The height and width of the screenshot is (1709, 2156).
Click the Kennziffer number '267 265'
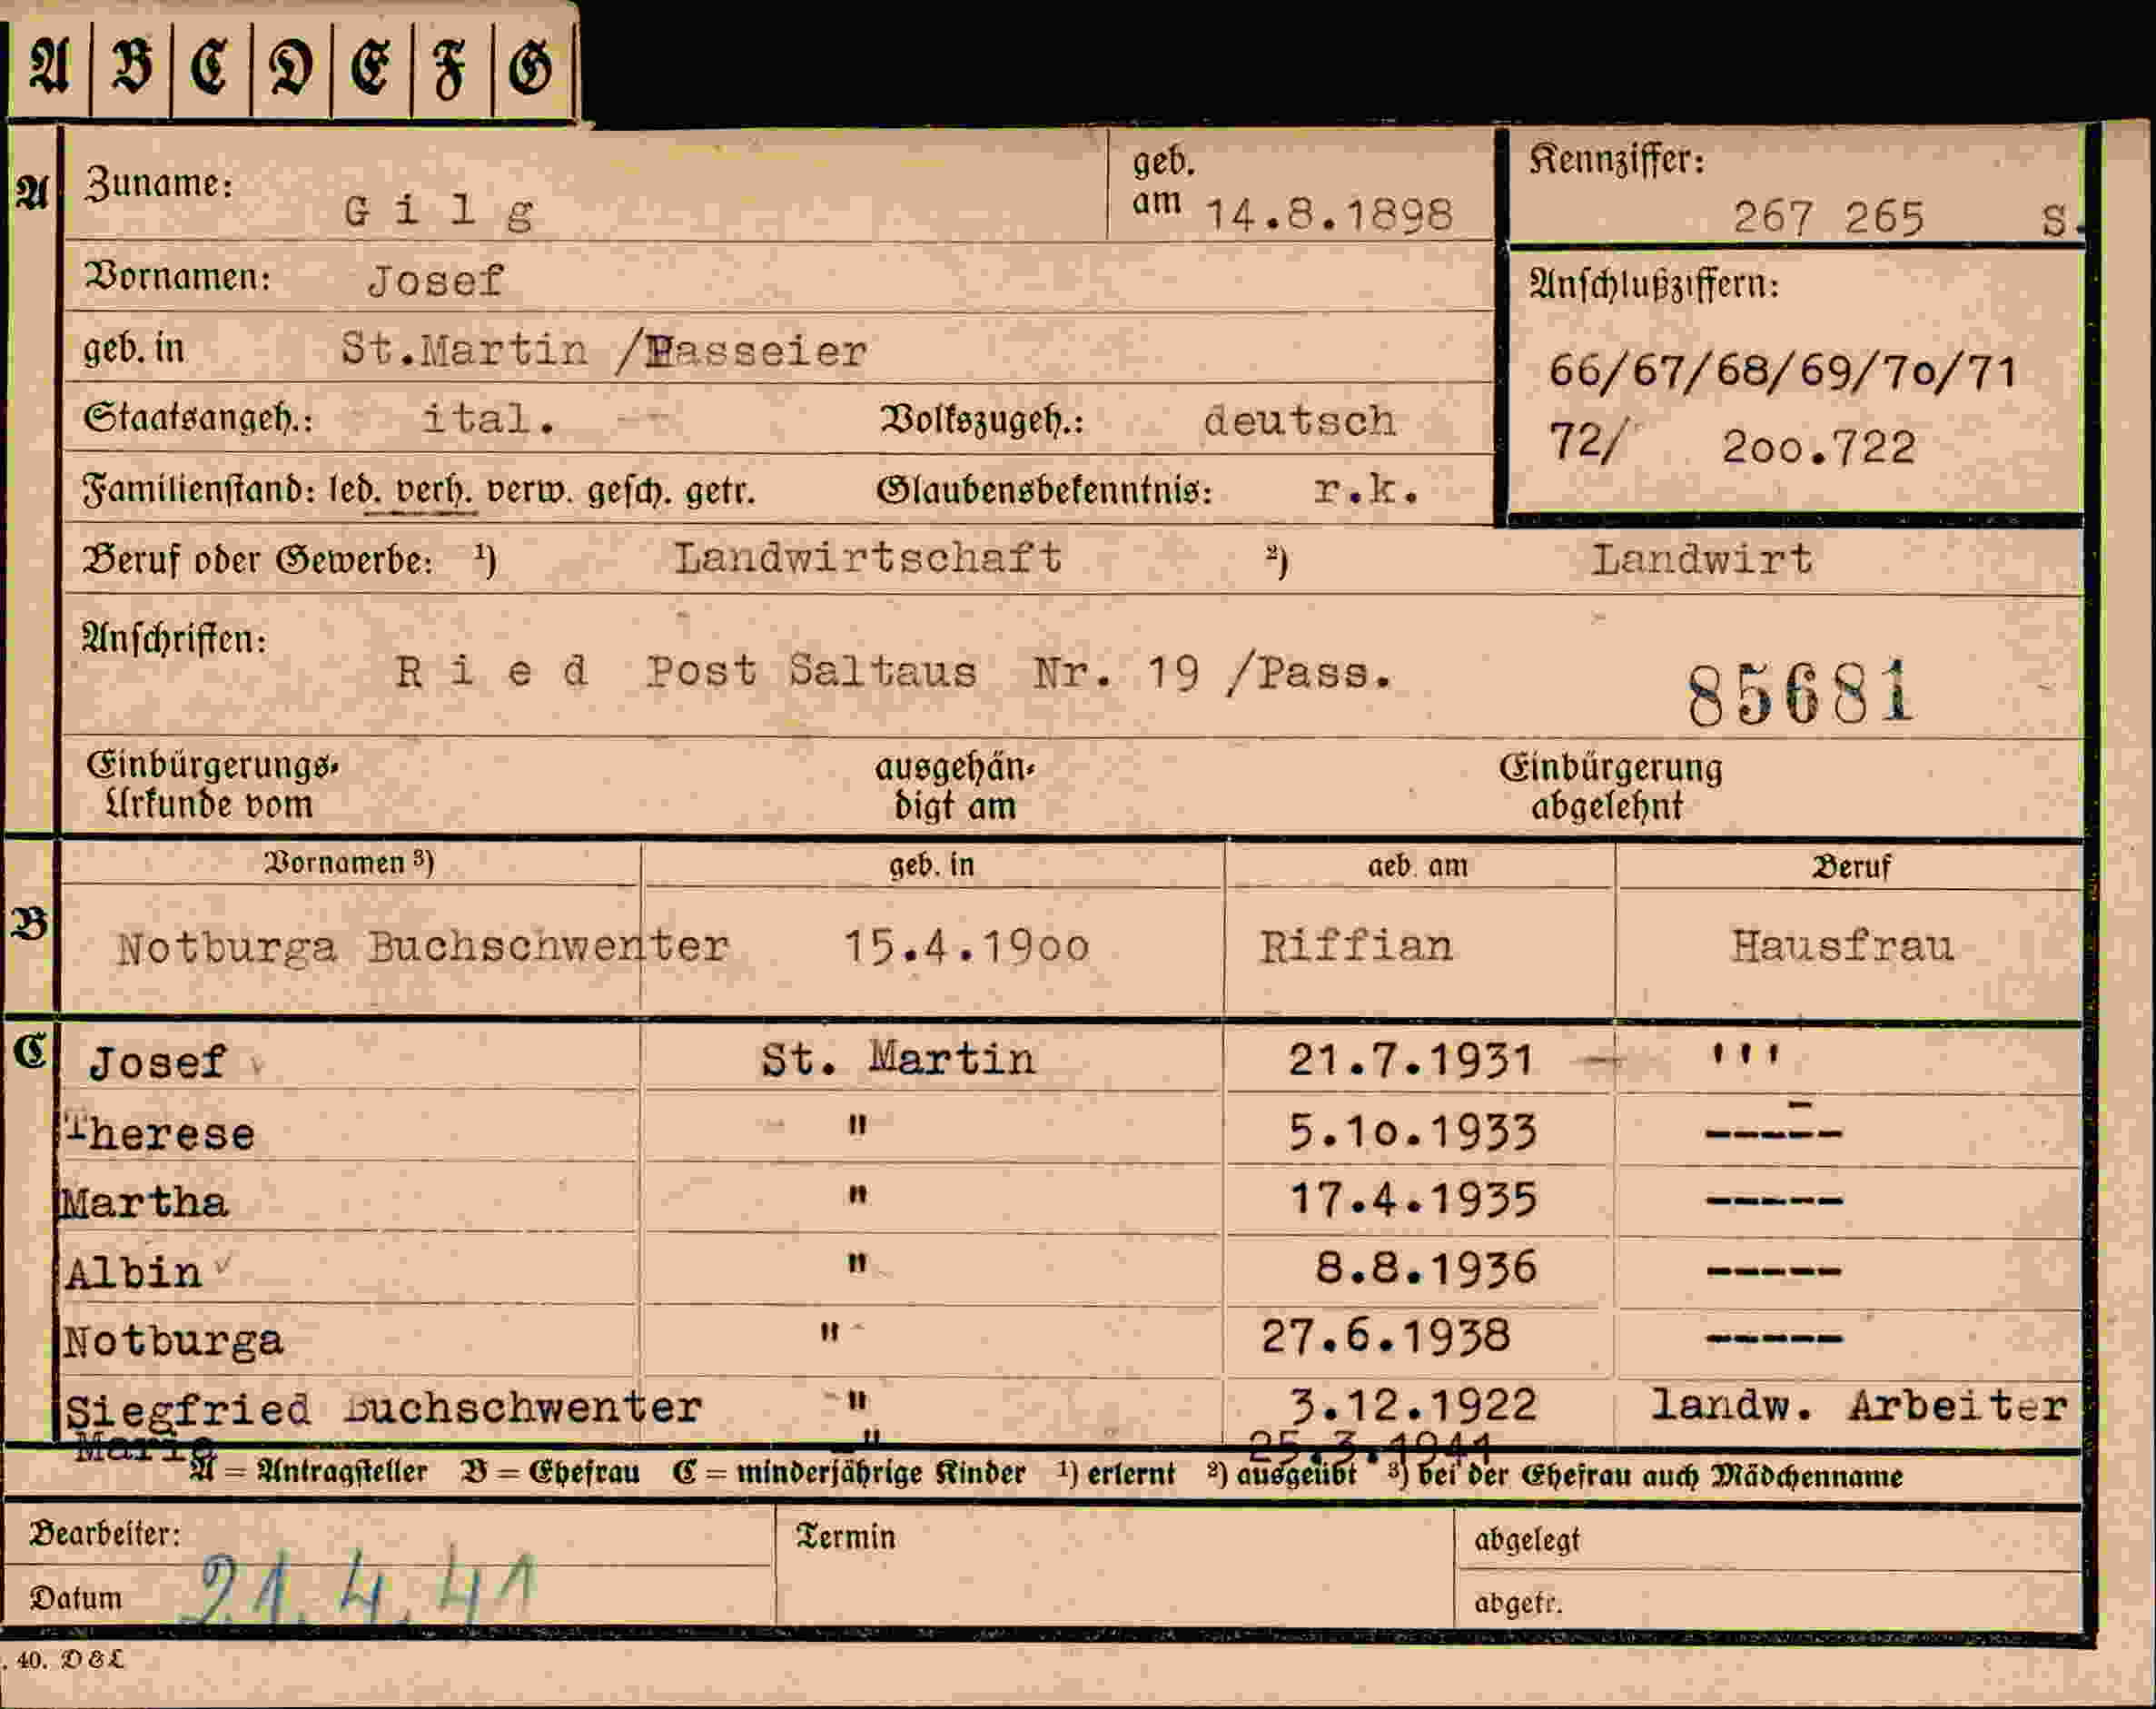click(x=1828, y=217)
